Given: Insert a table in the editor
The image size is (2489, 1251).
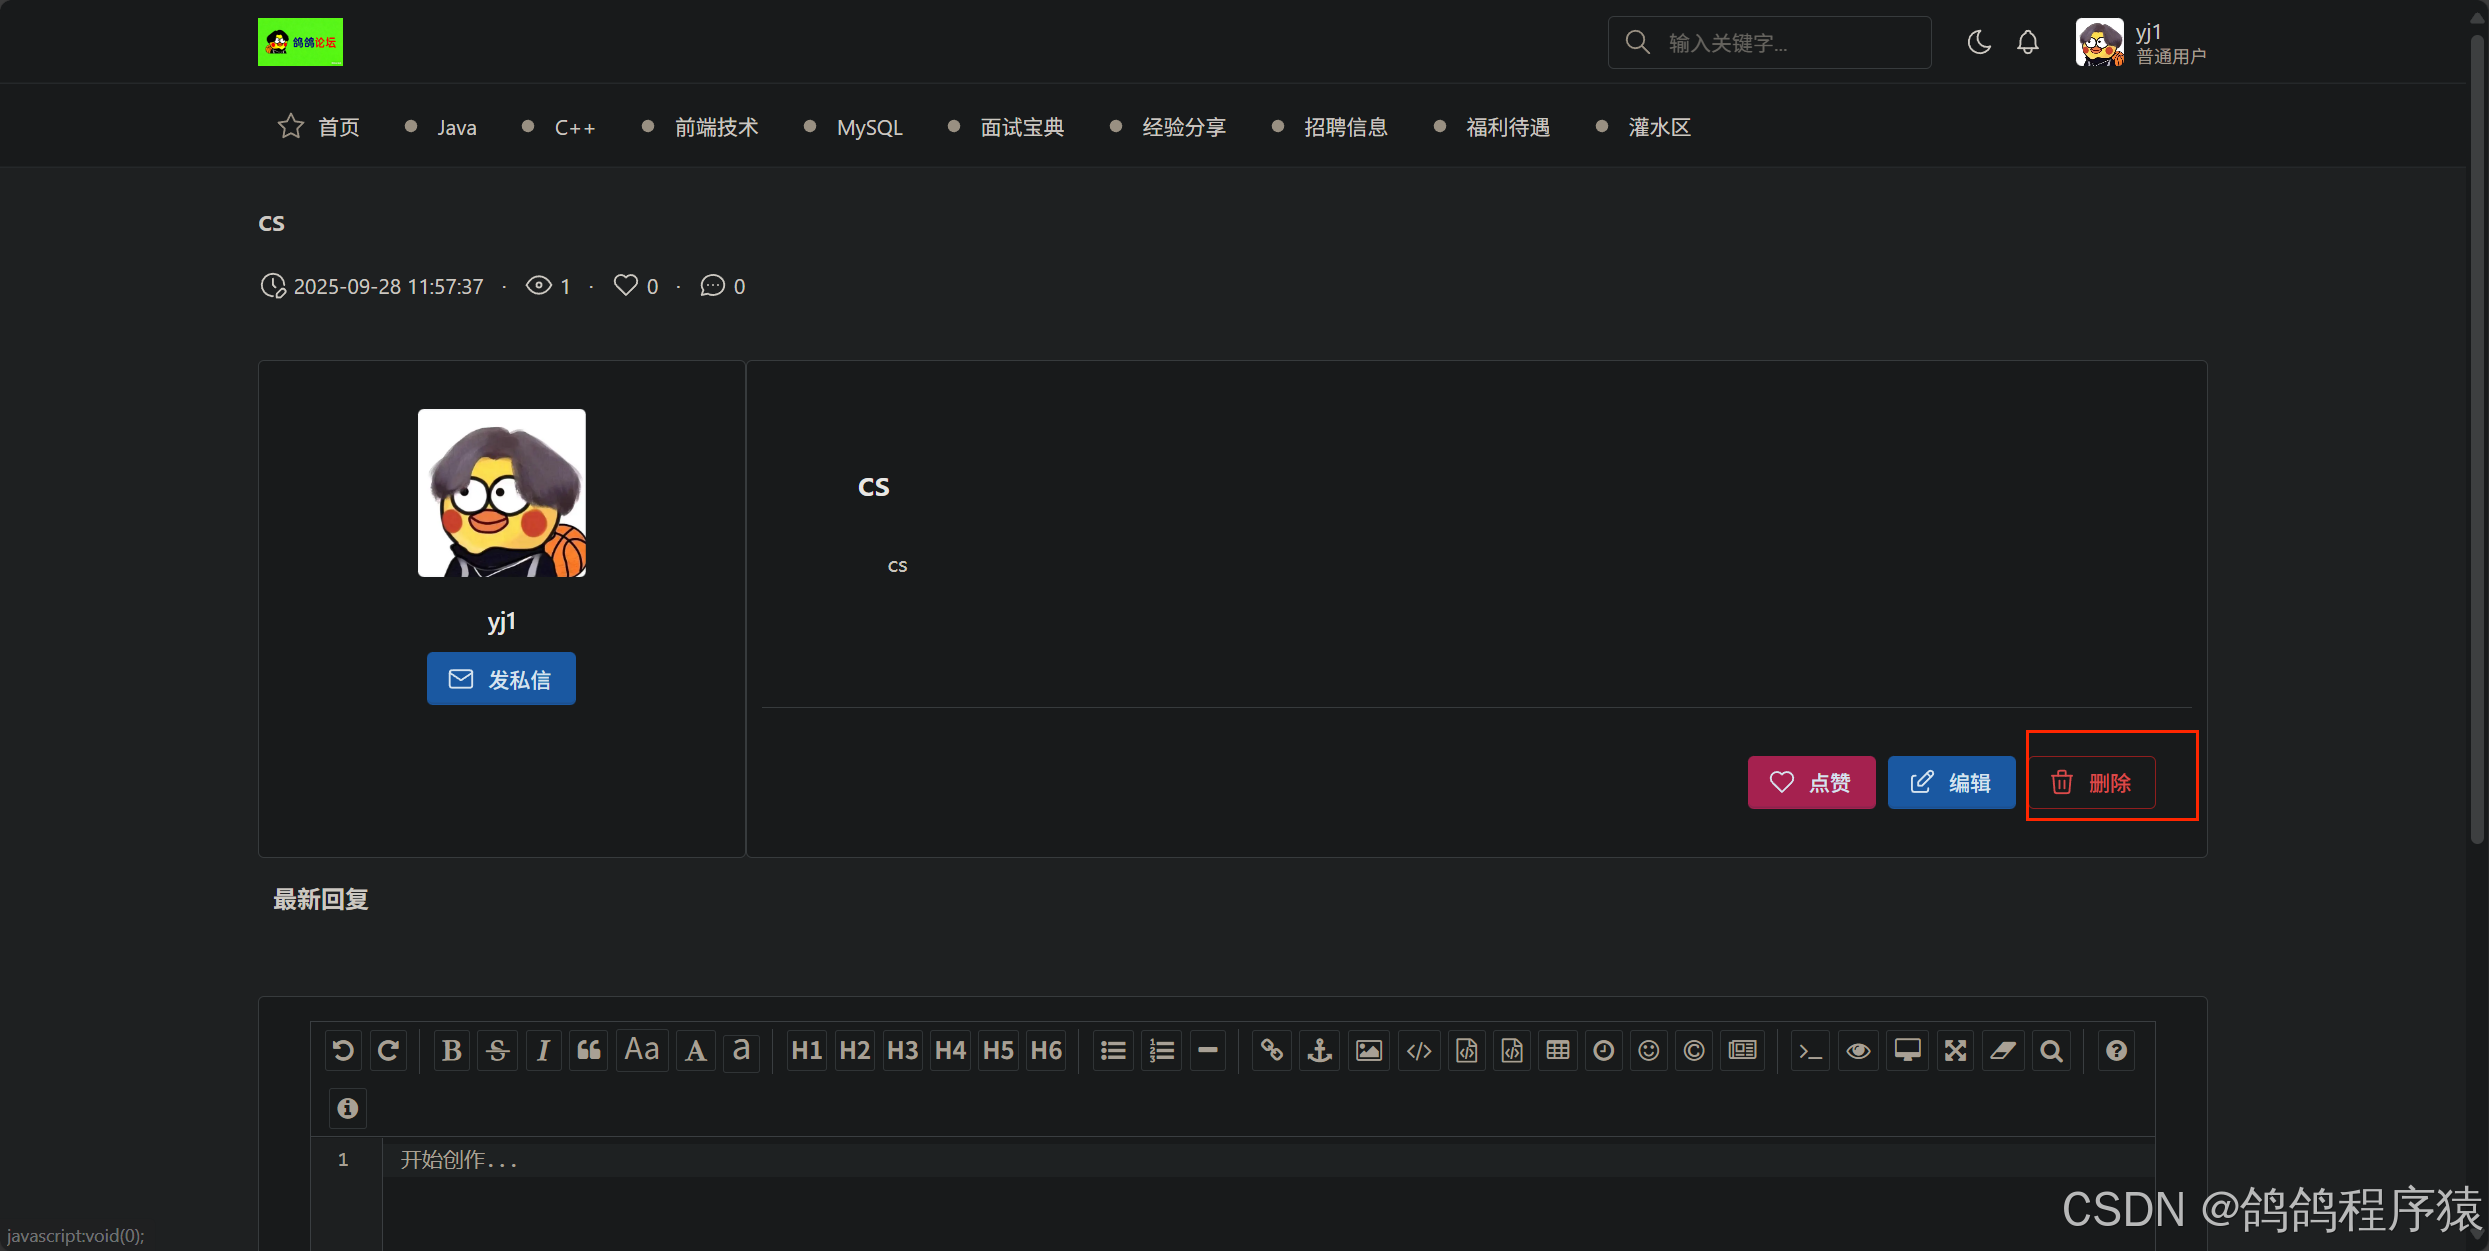Looking at the screenshot, I should click(x=1557, y=1050).
